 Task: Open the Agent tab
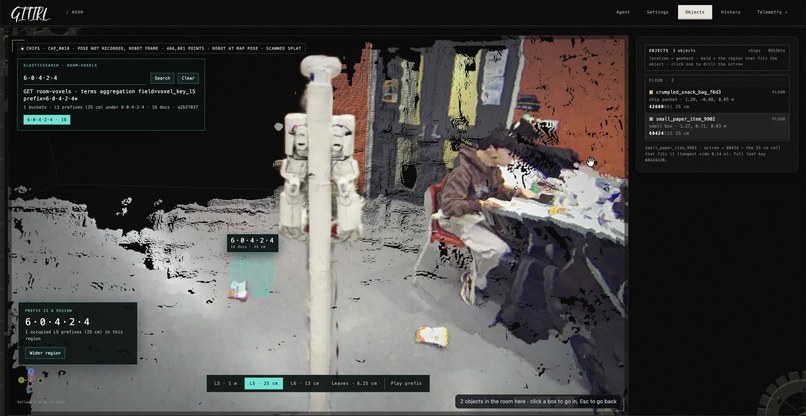coord(622,12)
